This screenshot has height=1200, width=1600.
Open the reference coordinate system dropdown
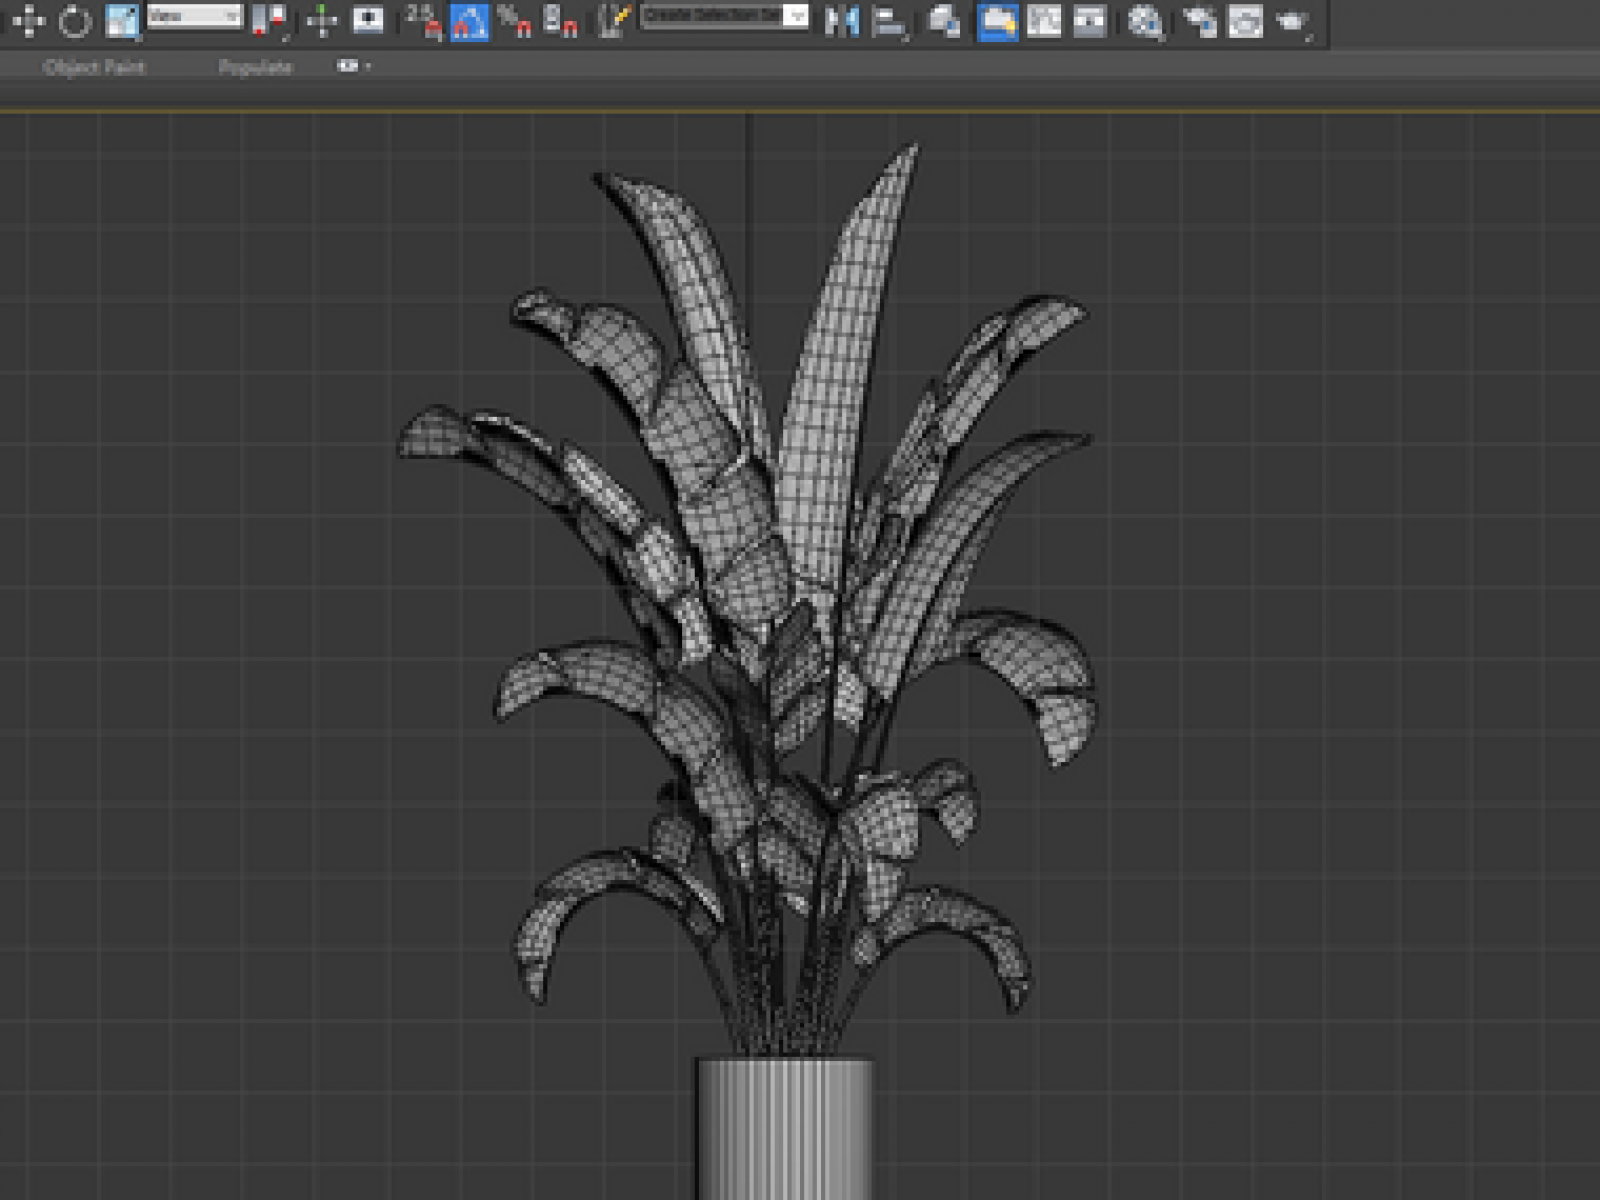[x=195, y=16]
